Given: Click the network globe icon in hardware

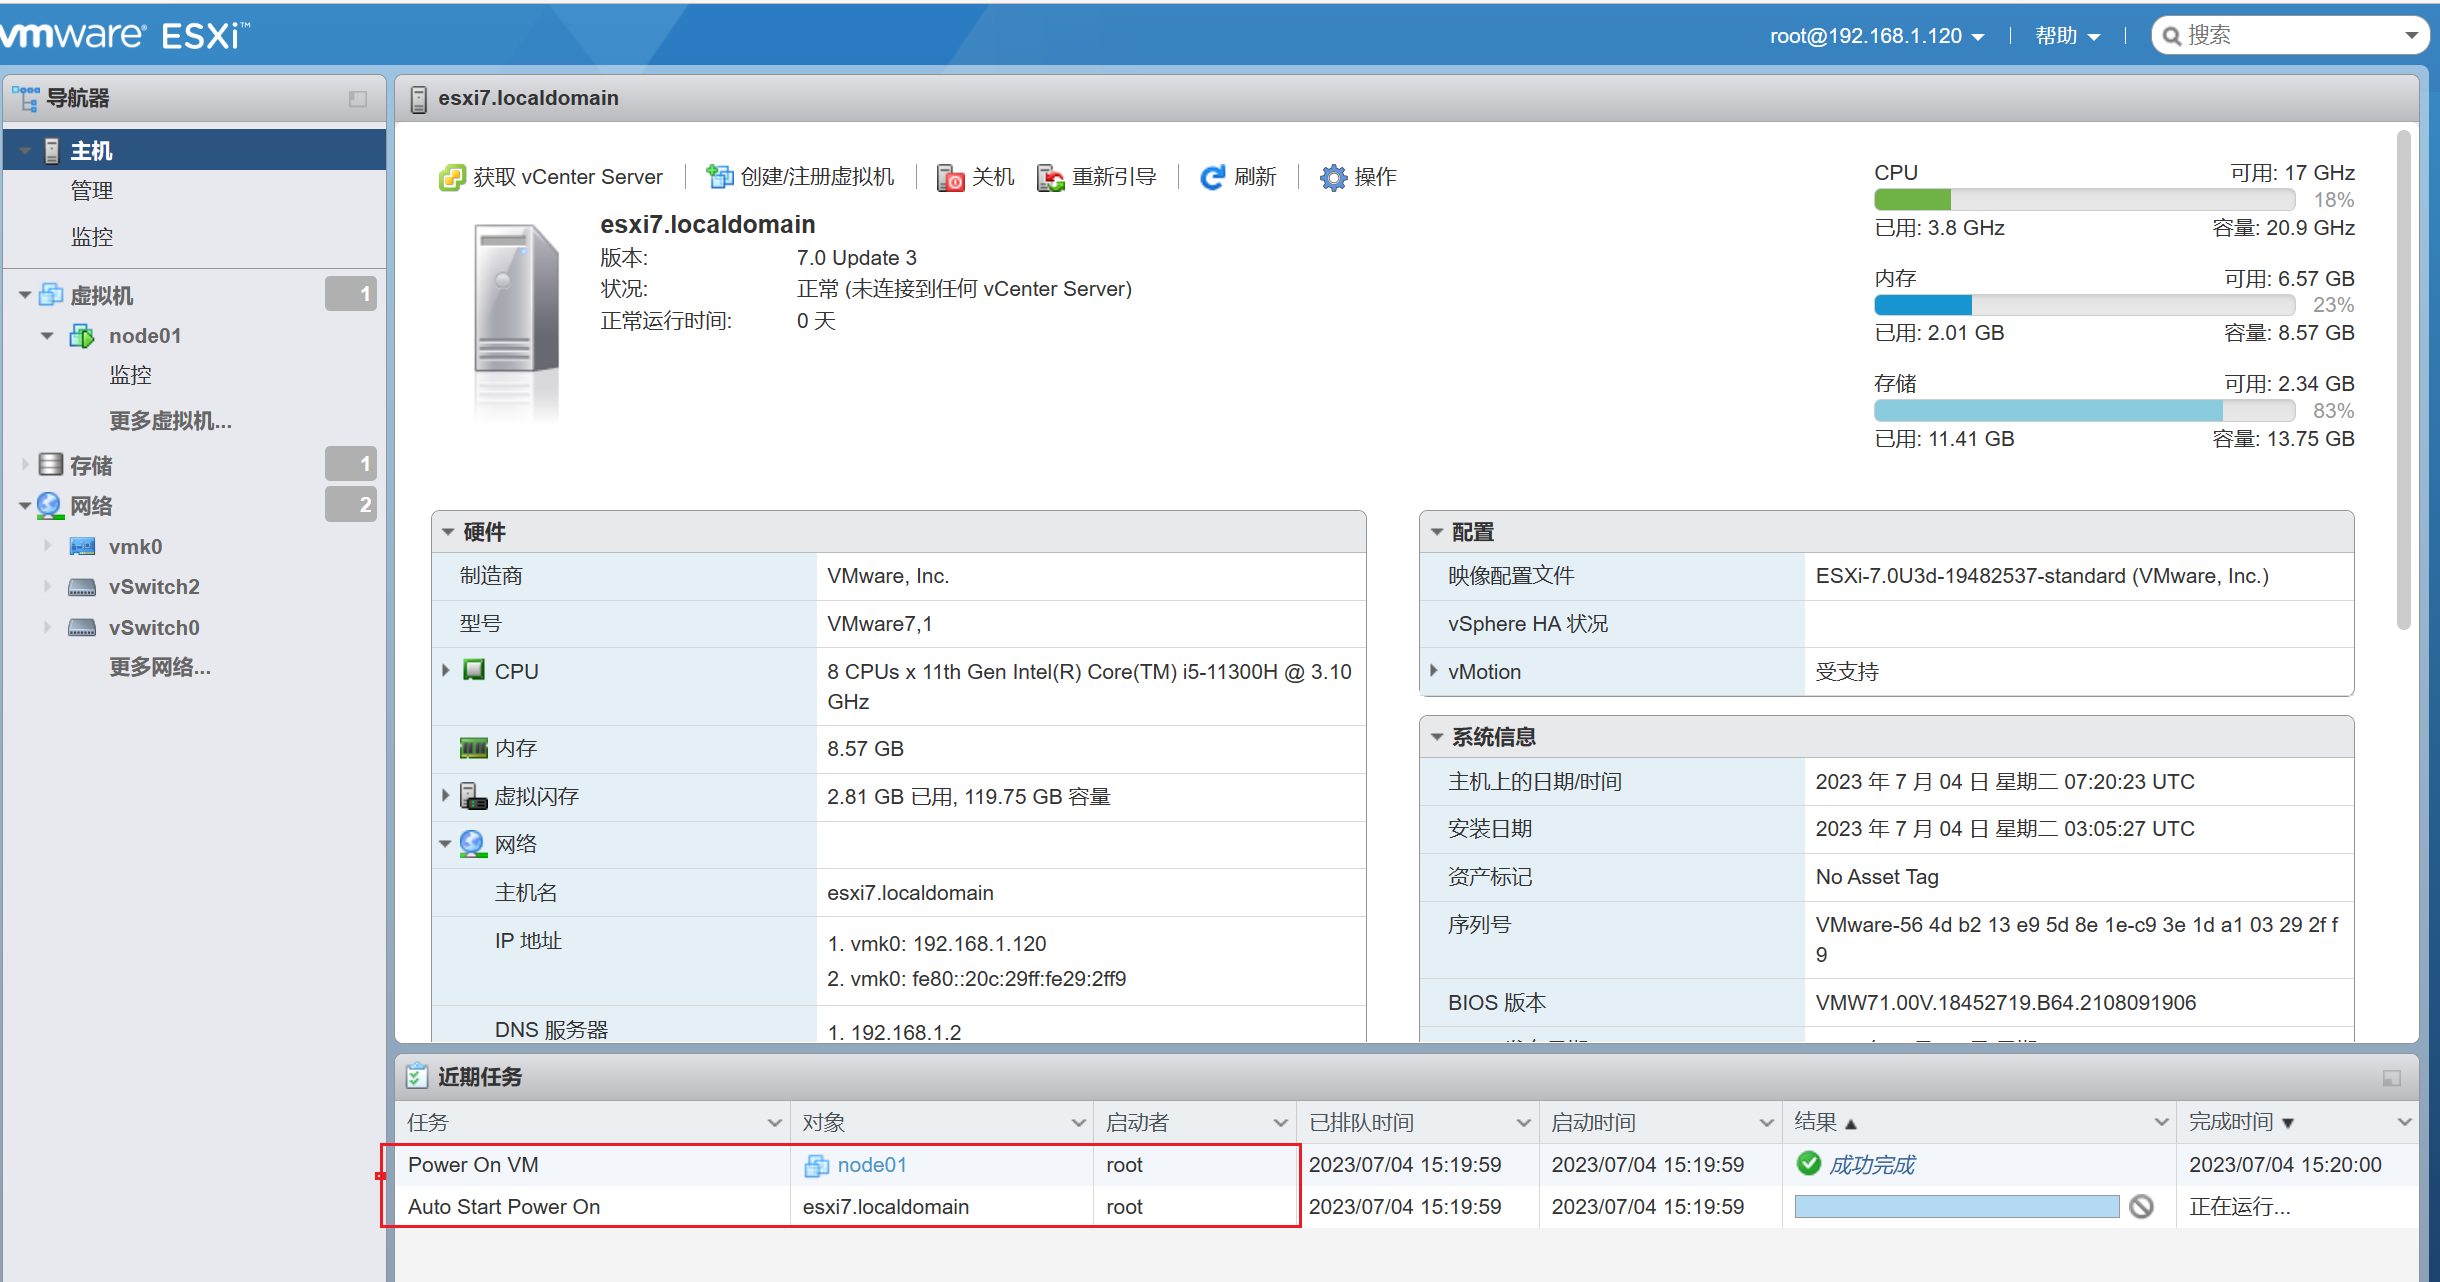Looking at the screenshot, I should pyautogui.click(x=472, y=844).
